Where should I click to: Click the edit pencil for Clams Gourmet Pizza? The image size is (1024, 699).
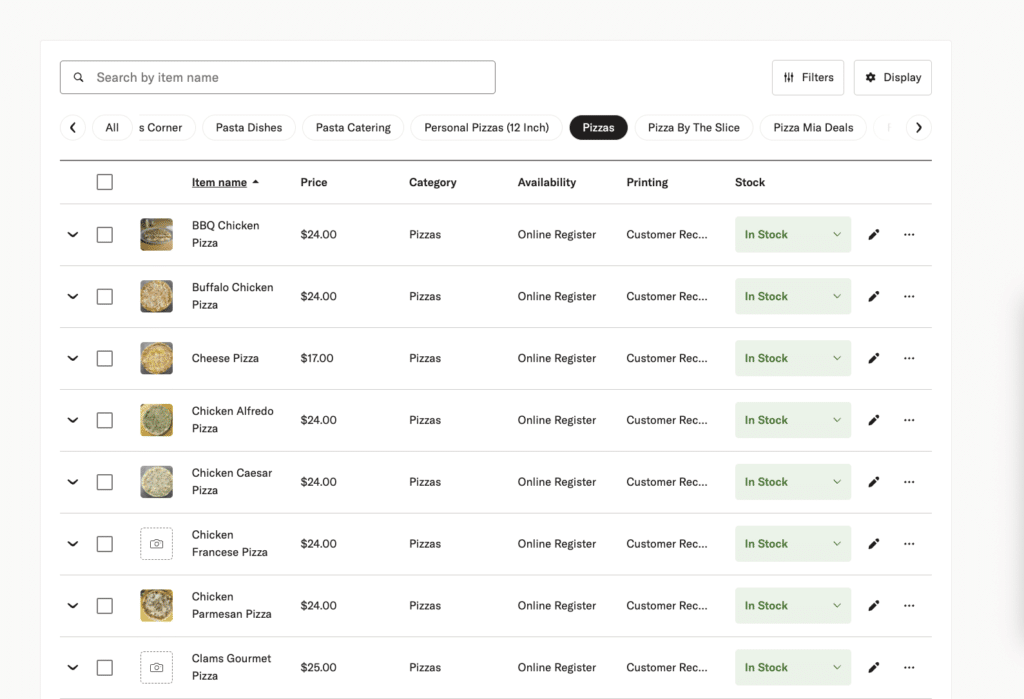pyautogui.click(x=873, y=667)
